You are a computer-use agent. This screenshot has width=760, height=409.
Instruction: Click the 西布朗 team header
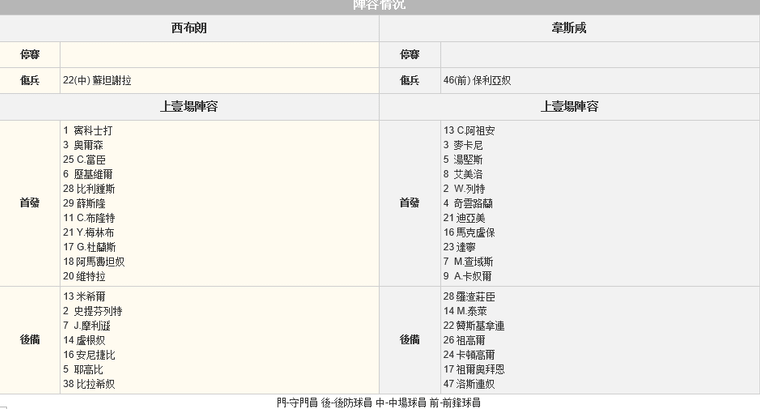189,28
